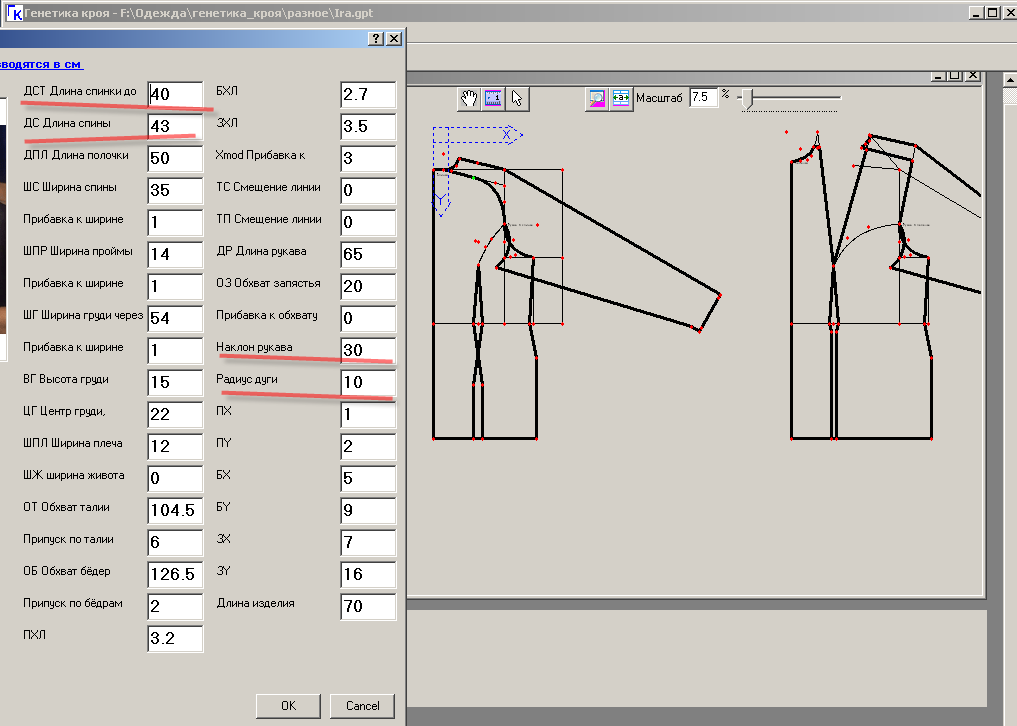Screen dimensions: 1017x726
Task: Click the magnifier zoom icon
Action: pyautogui.click(x=597, y=98)
